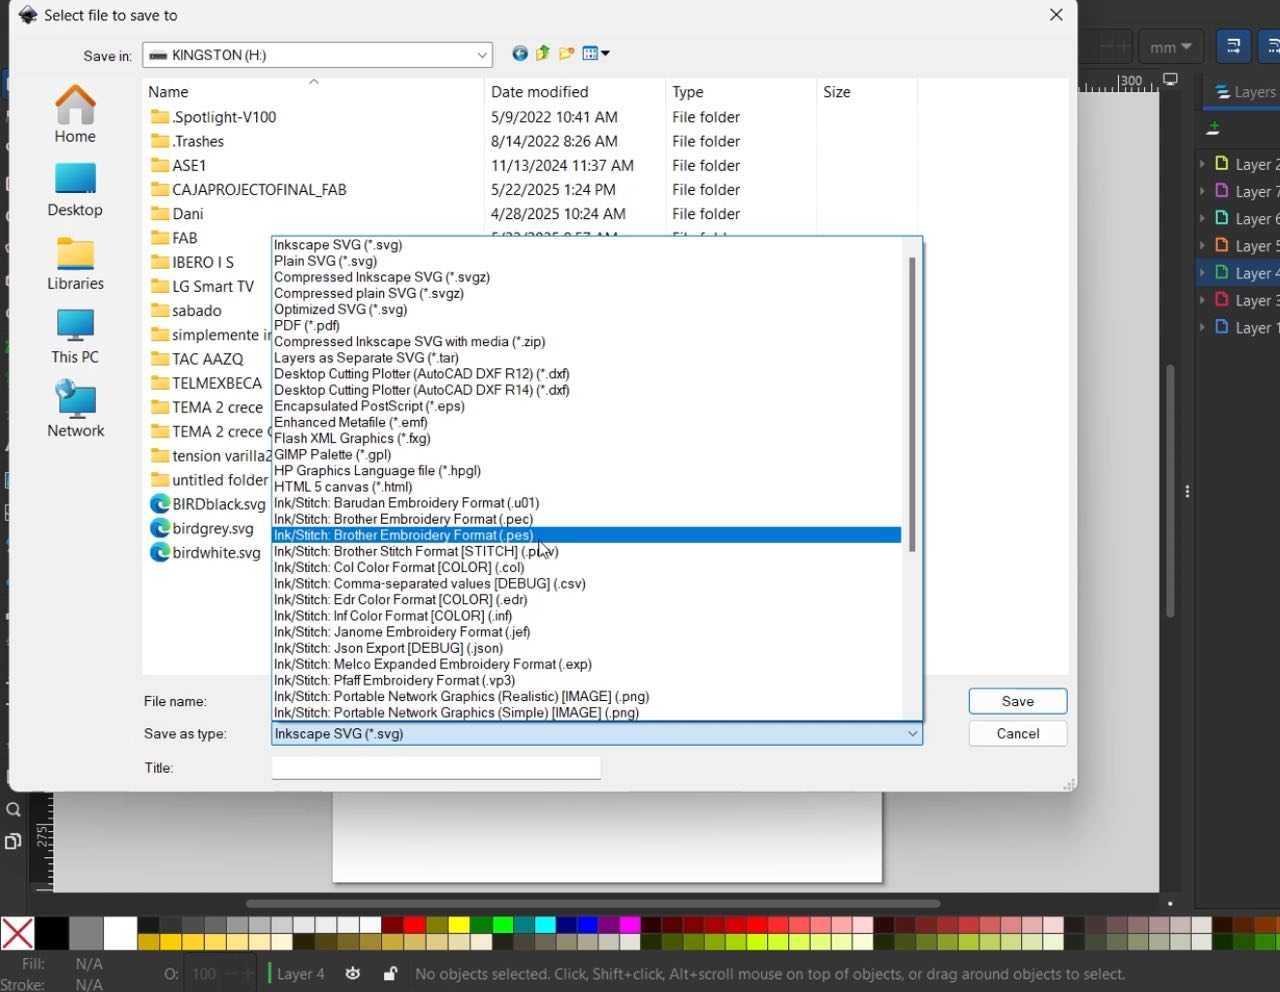Click the no-paint X swatch in palette
Screen dimensions: 1280x992
(x=17, y=934)
